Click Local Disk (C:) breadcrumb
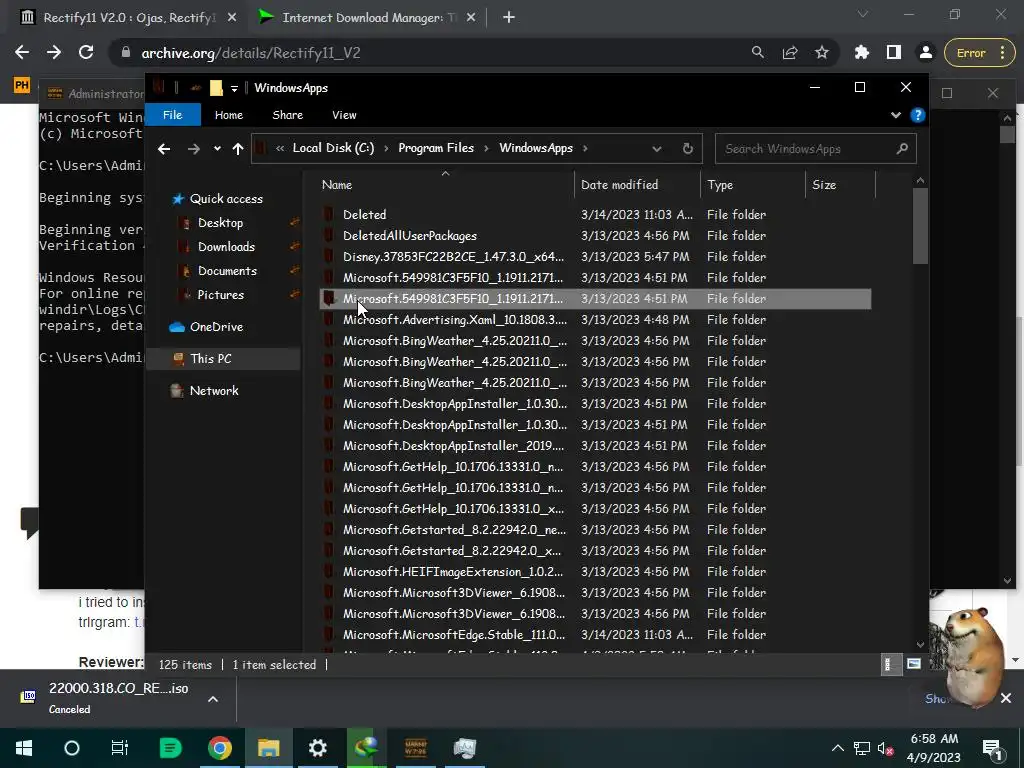 [333, 148]
